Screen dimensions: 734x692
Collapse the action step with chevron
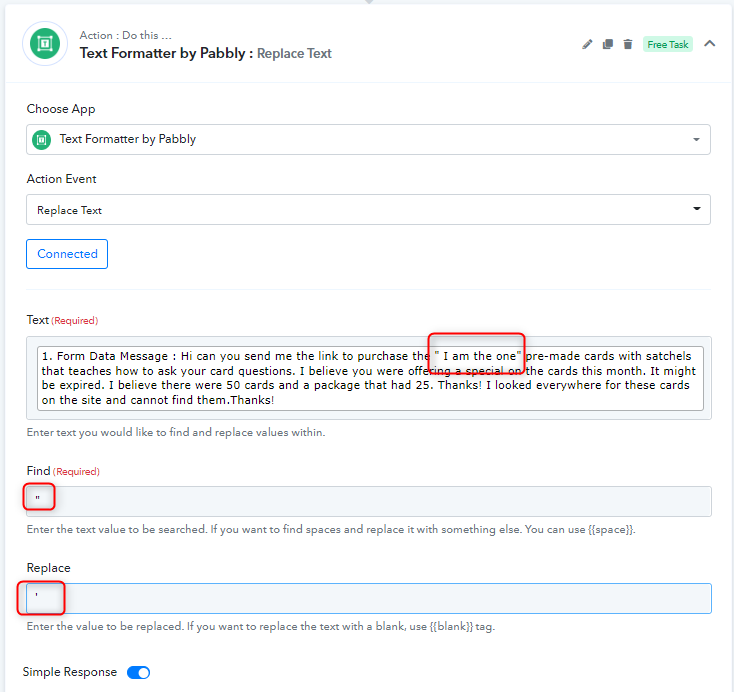coord(710,44)
